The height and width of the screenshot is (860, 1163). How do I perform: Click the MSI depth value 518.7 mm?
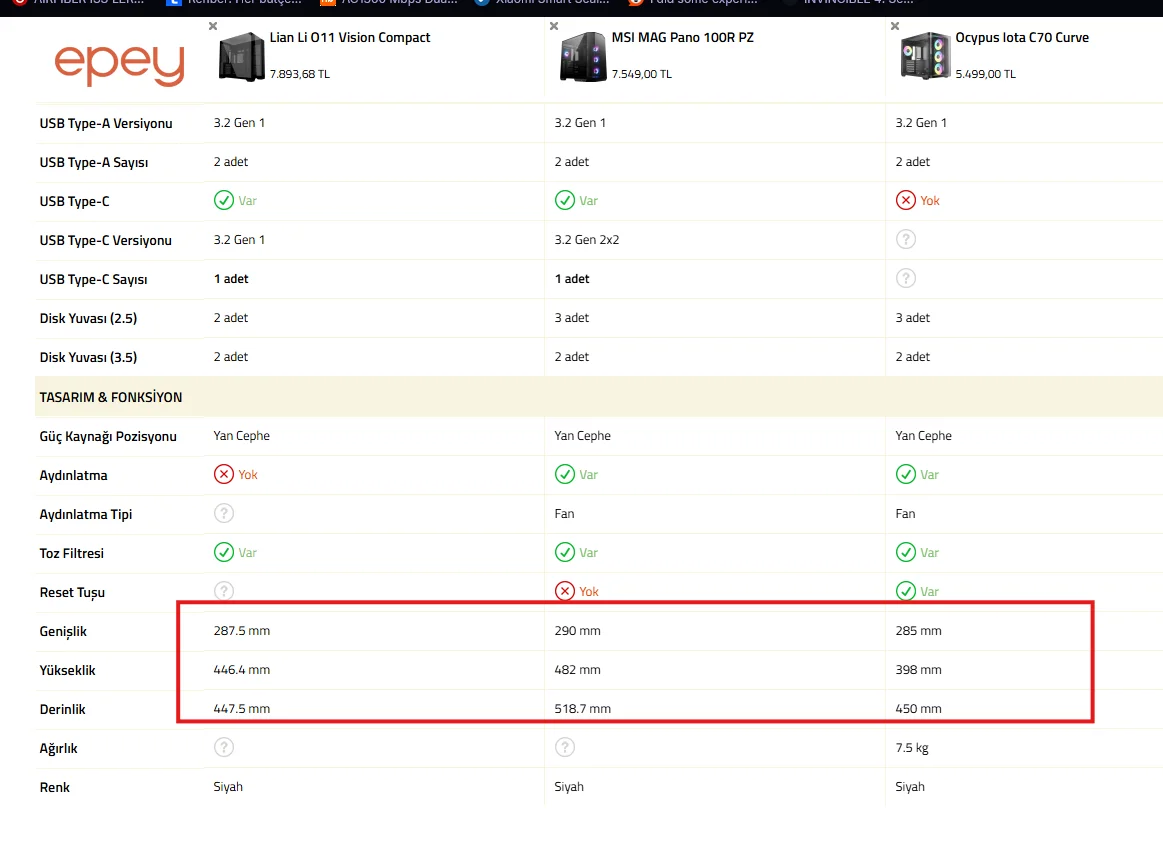pyautogui.click(x=583, y=709)
